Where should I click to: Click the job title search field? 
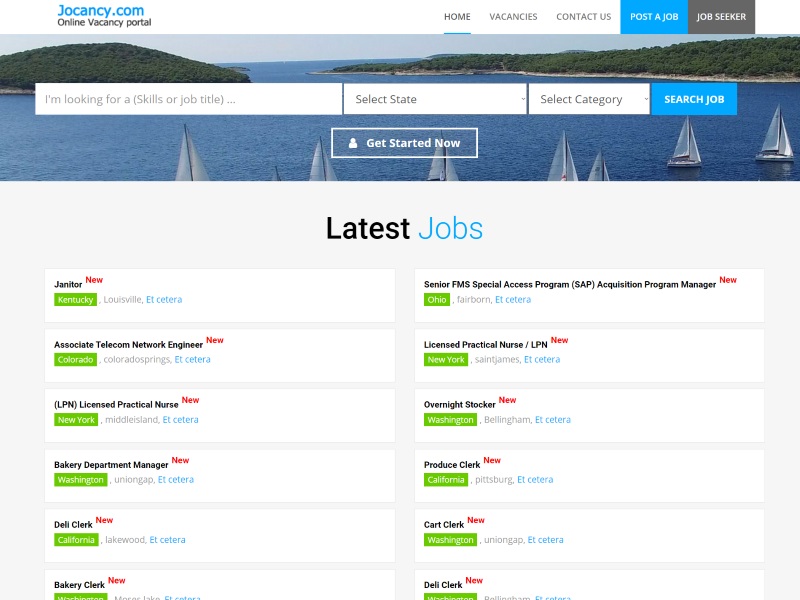(189, 99)
